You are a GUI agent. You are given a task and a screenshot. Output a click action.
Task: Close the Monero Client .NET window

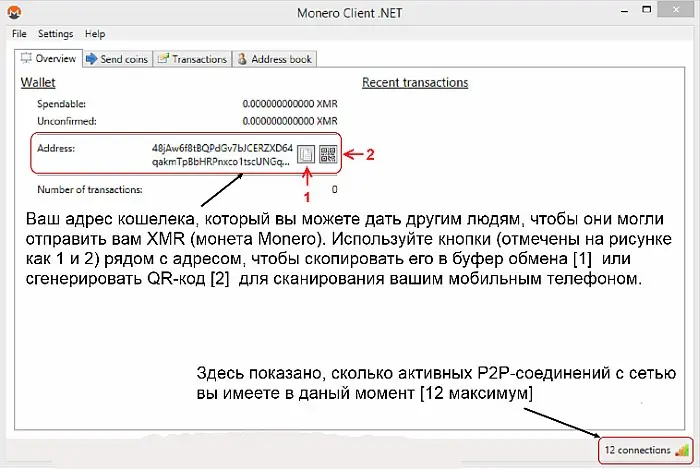(x=676, y=9)
